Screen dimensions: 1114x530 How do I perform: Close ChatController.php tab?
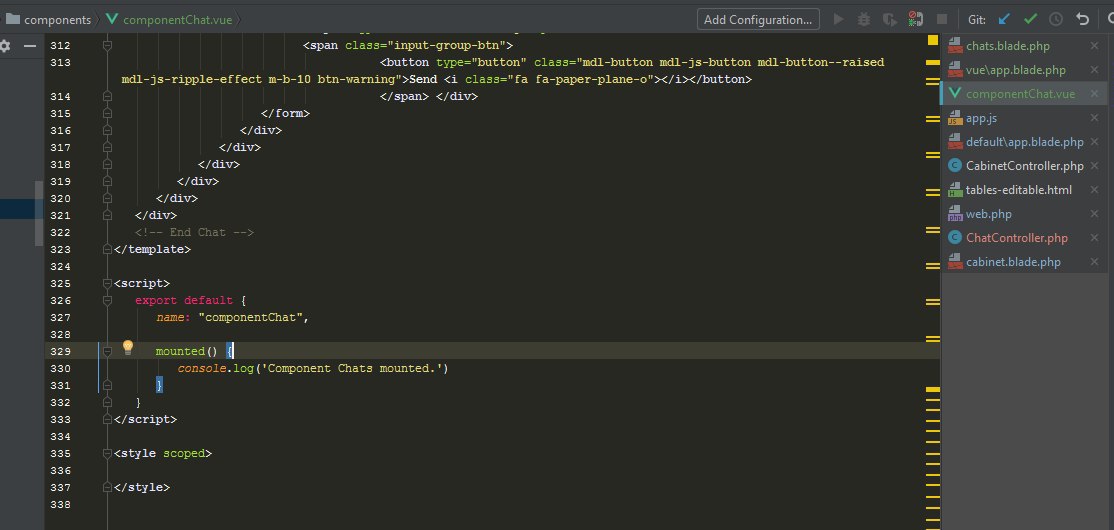point(1094,238)
